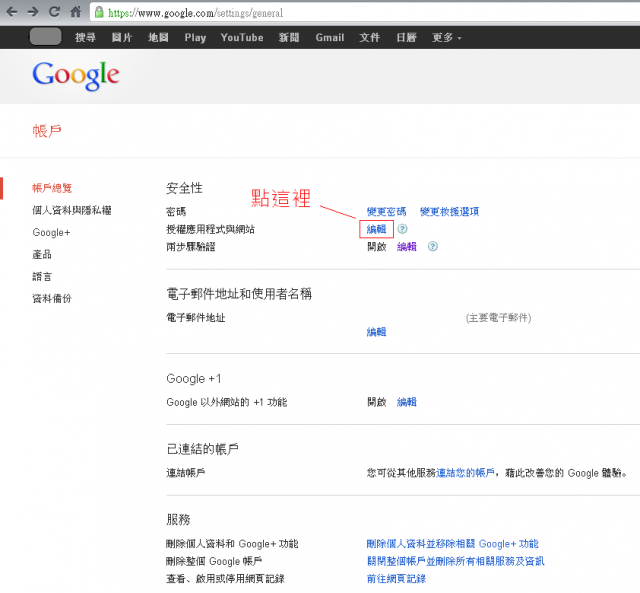Click the 變更救援選項 link

click(449, 211)
